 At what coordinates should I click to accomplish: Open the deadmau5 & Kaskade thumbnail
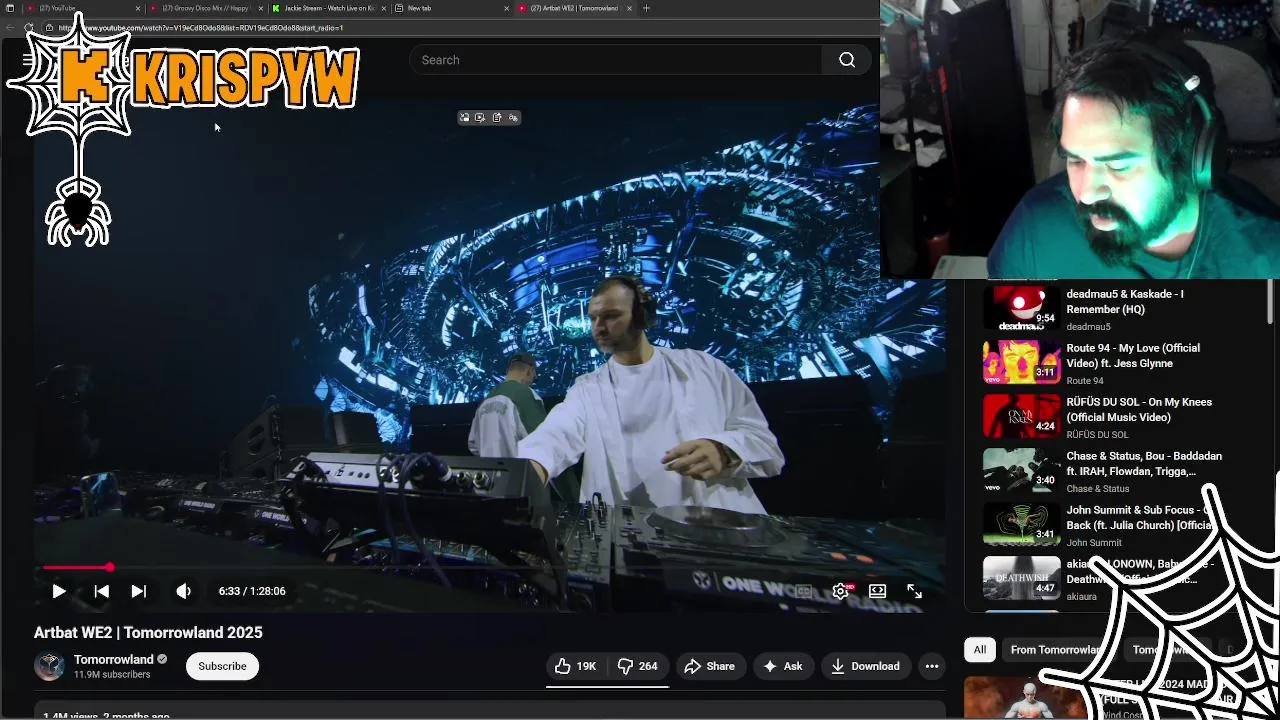(1021, 308)
